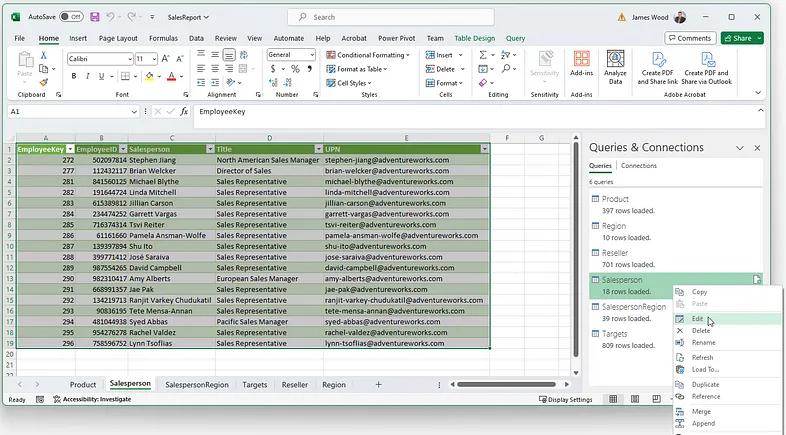
Task: Select the Region query in pane
Action: tap(675, 232)
